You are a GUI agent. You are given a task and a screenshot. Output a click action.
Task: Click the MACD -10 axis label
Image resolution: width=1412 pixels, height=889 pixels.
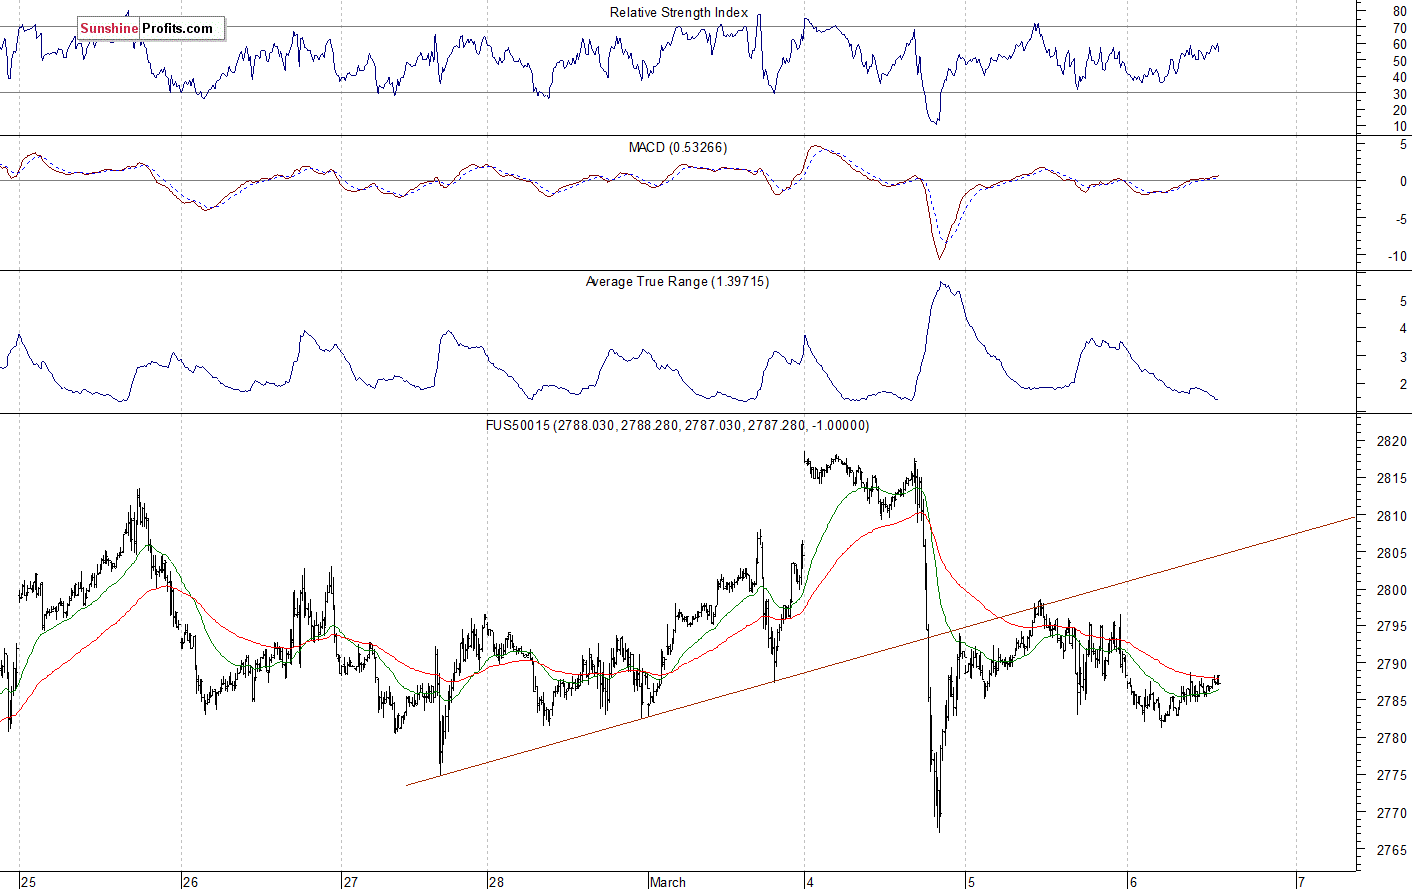[1397, 257]
